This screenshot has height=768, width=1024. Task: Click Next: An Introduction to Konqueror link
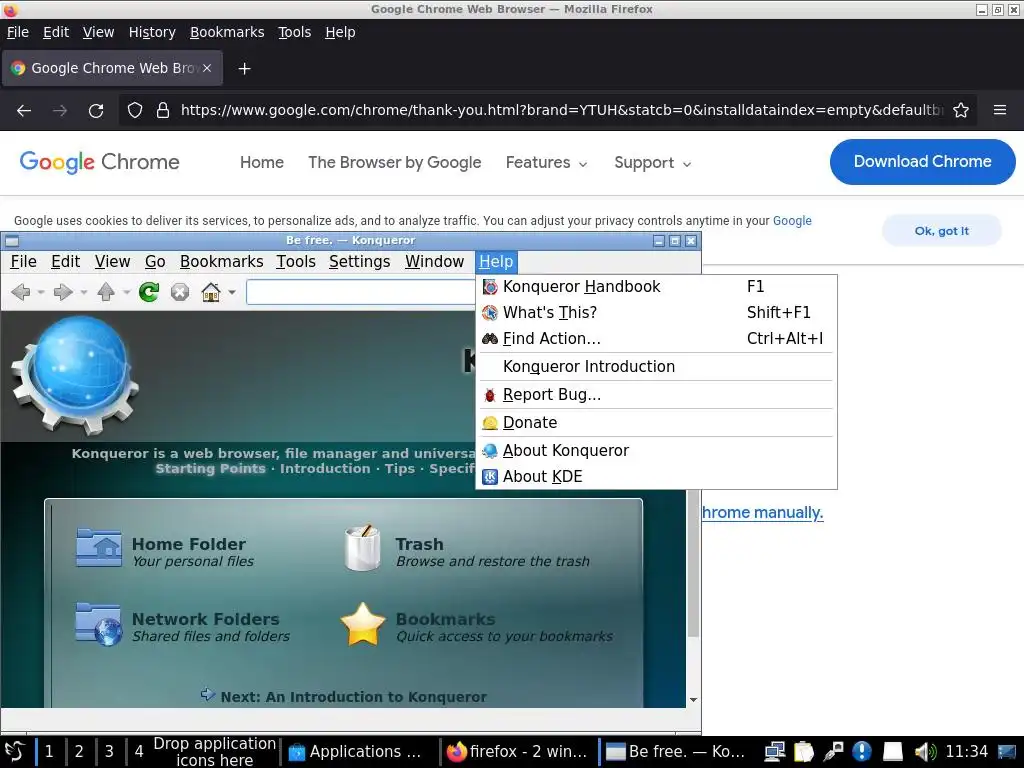coord(353,697)
